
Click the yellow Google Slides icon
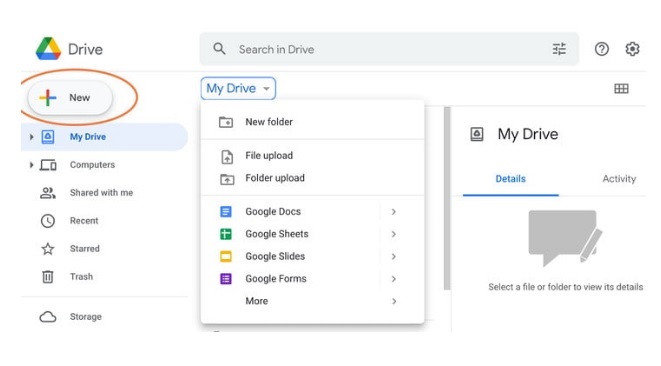pyautogui.click(x=226, y=256)
